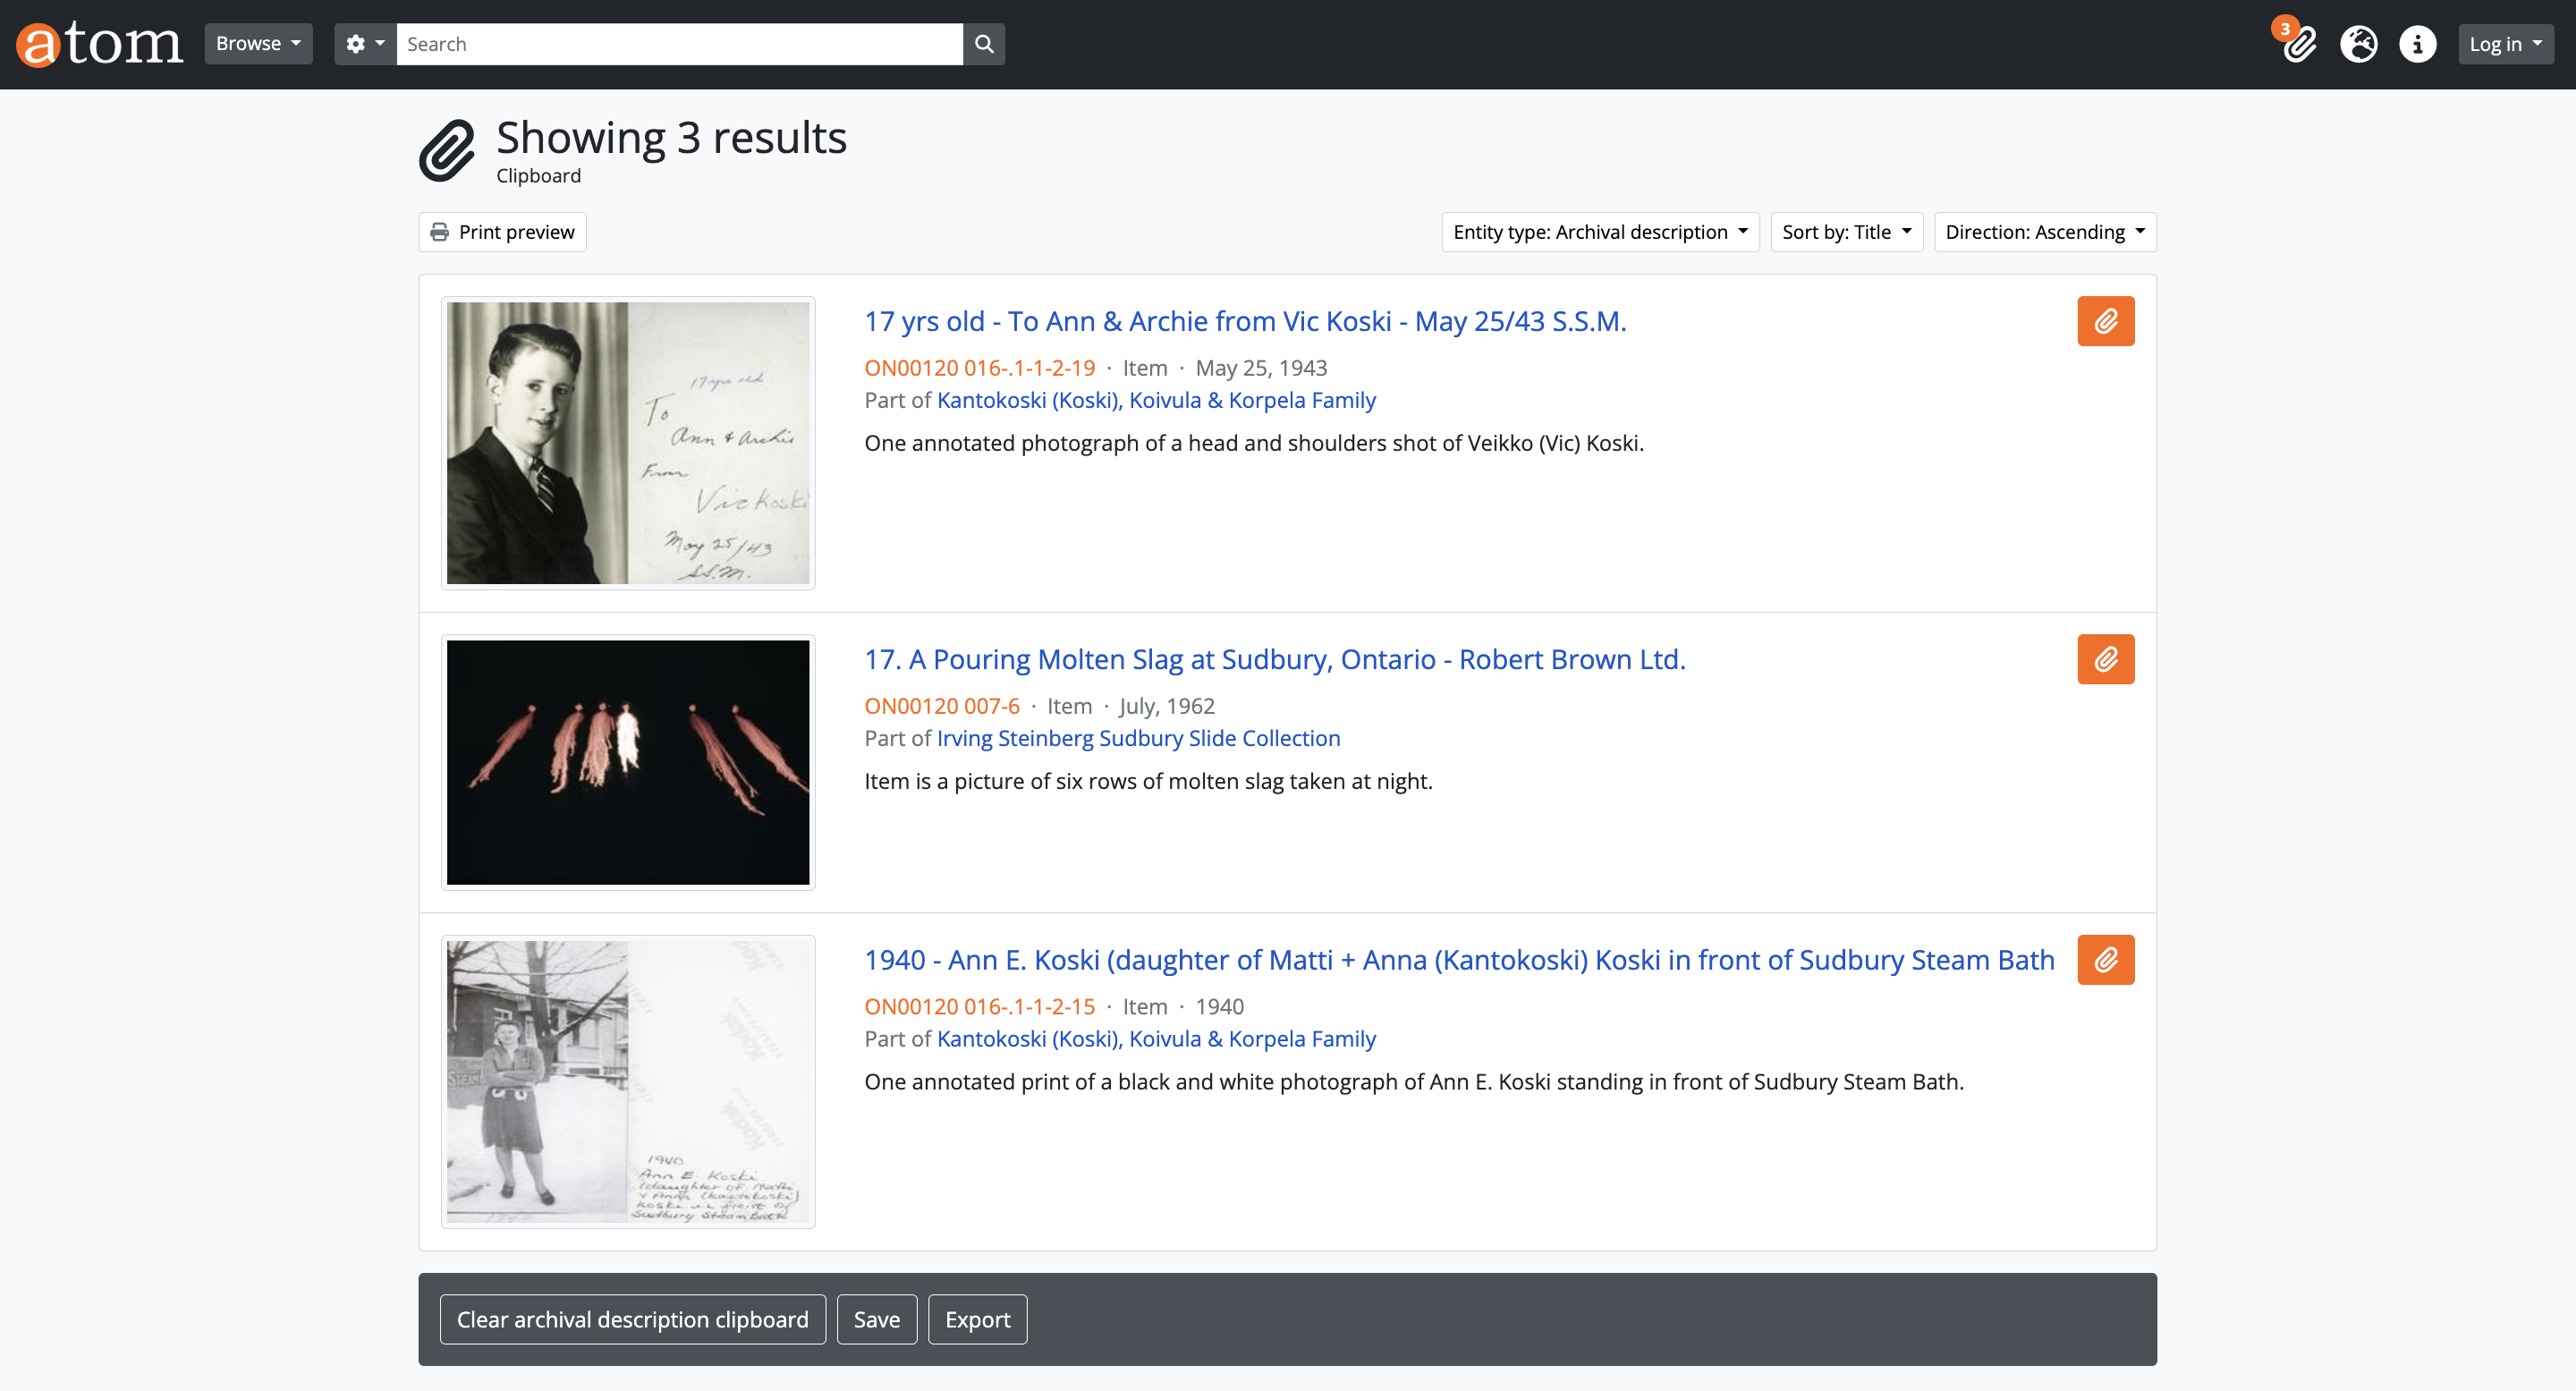
Task: Expand the Entity type dropdown
Action: click(x=1599, y=232)
